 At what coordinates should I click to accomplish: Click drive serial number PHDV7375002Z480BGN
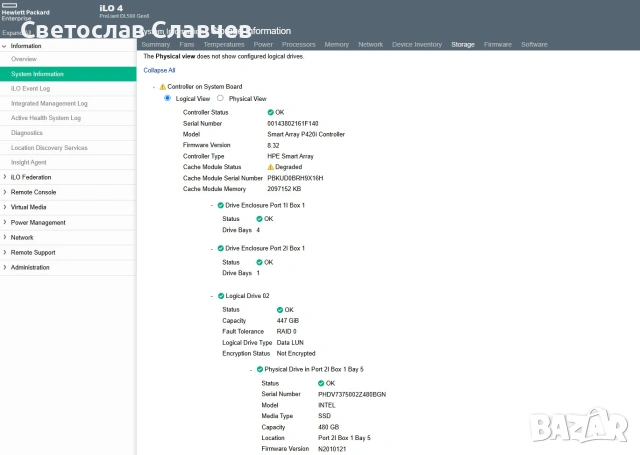point(352,395)
